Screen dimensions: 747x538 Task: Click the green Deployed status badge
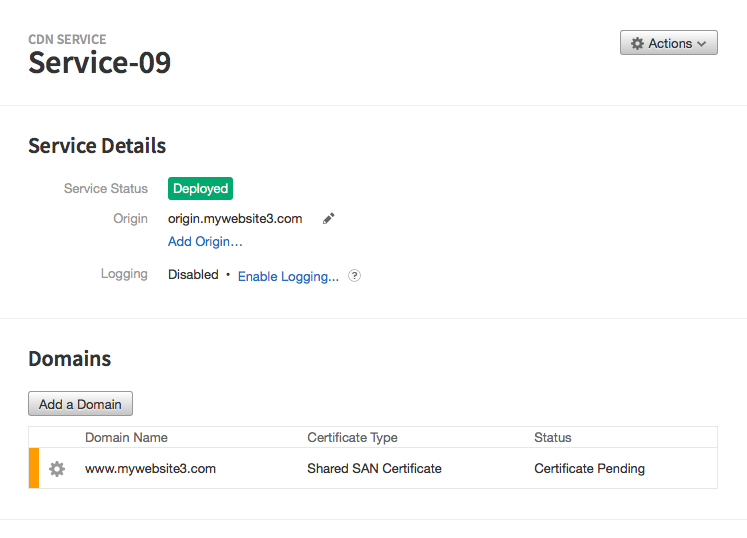pos(201,188)
